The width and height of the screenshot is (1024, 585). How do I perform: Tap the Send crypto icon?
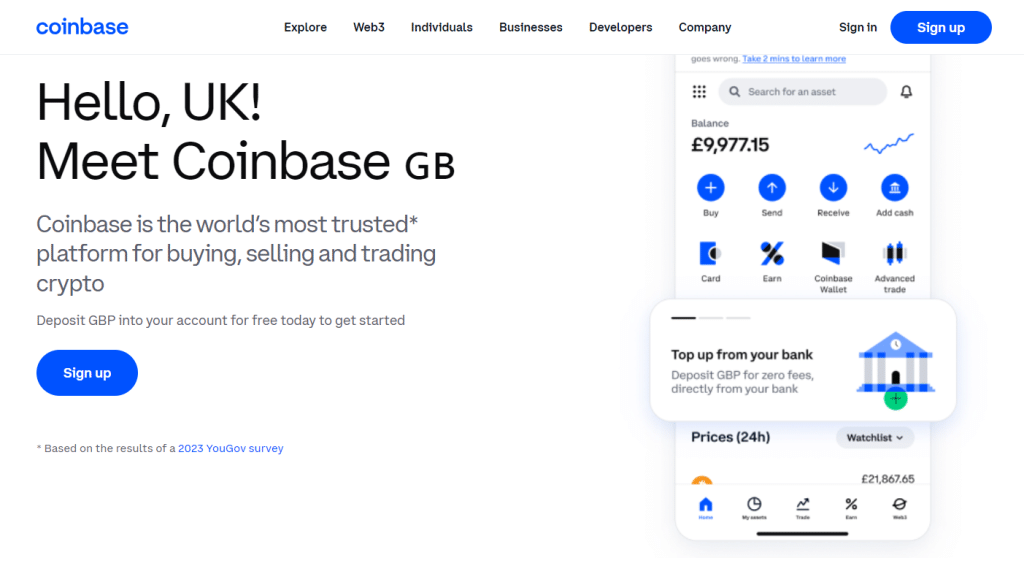[772, 188]
